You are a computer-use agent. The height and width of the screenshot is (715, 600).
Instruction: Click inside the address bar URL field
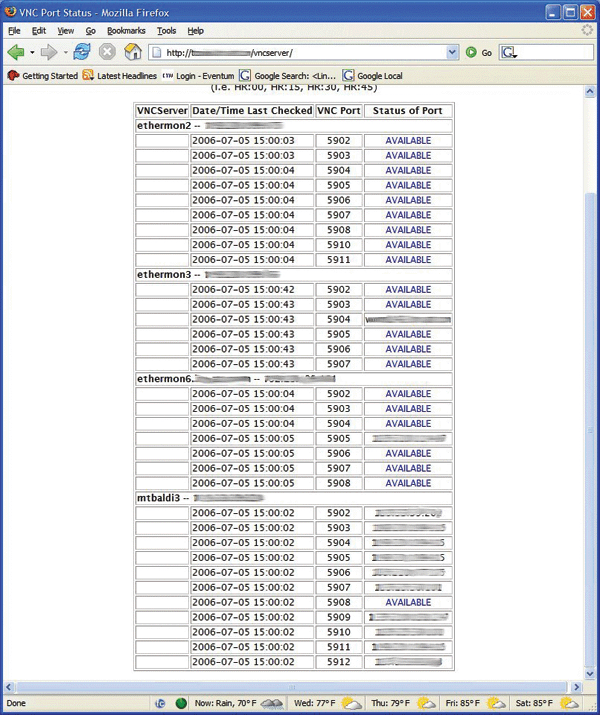300,52
